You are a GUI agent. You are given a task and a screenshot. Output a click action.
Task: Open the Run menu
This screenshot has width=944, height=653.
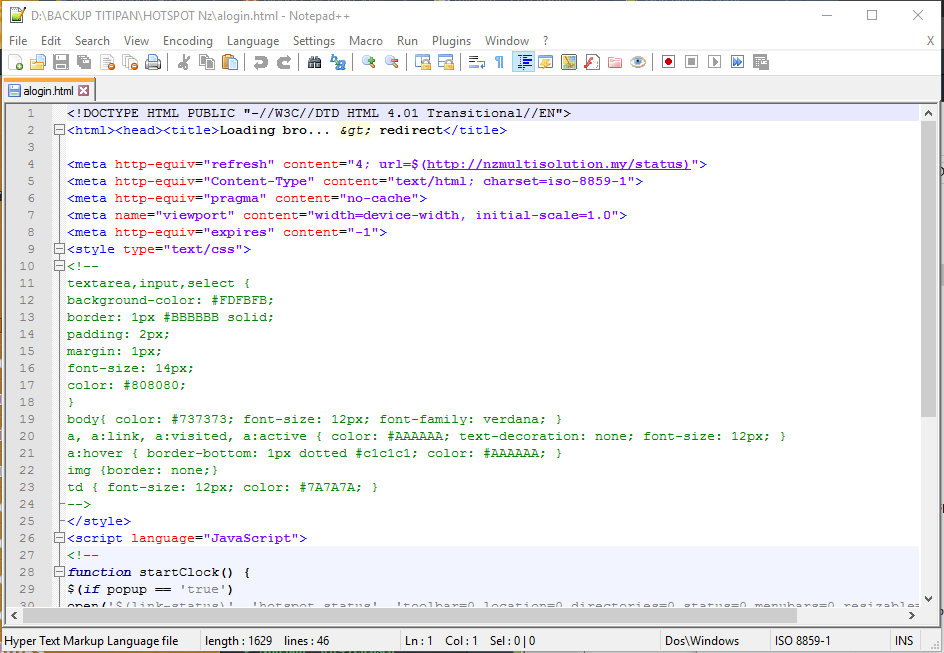tap(408, 41)
